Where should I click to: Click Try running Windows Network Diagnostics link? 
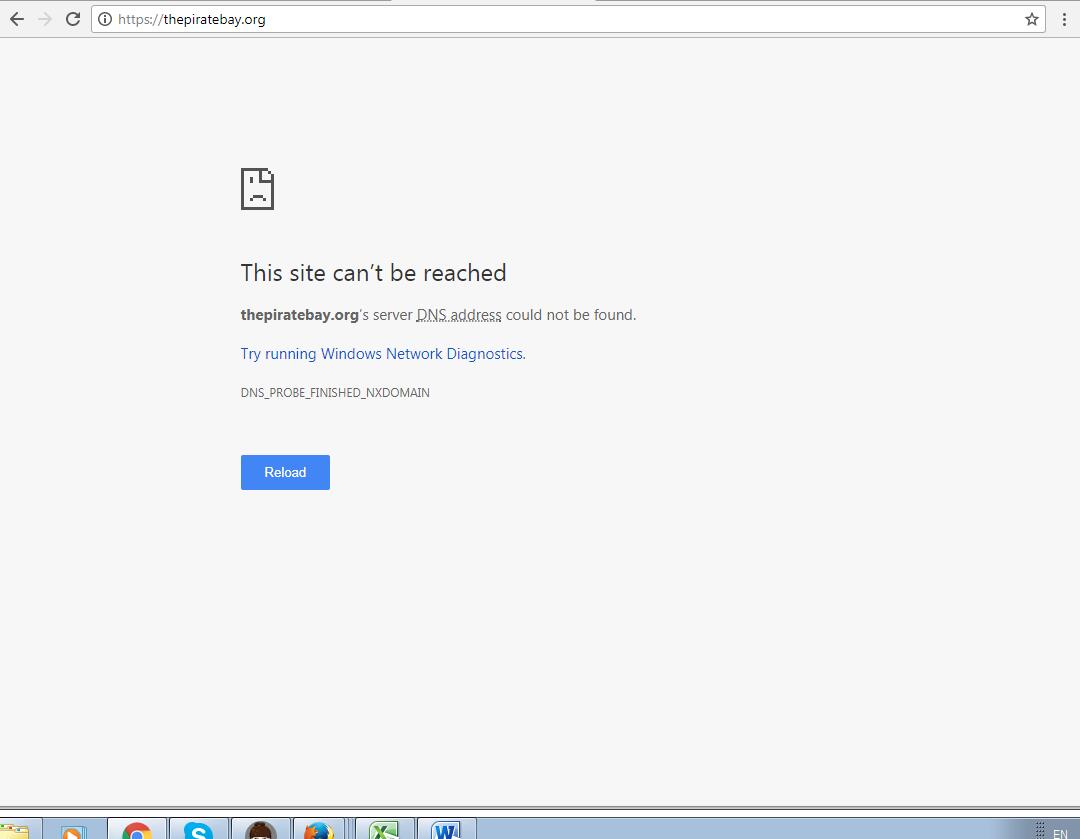click(383, 354)
